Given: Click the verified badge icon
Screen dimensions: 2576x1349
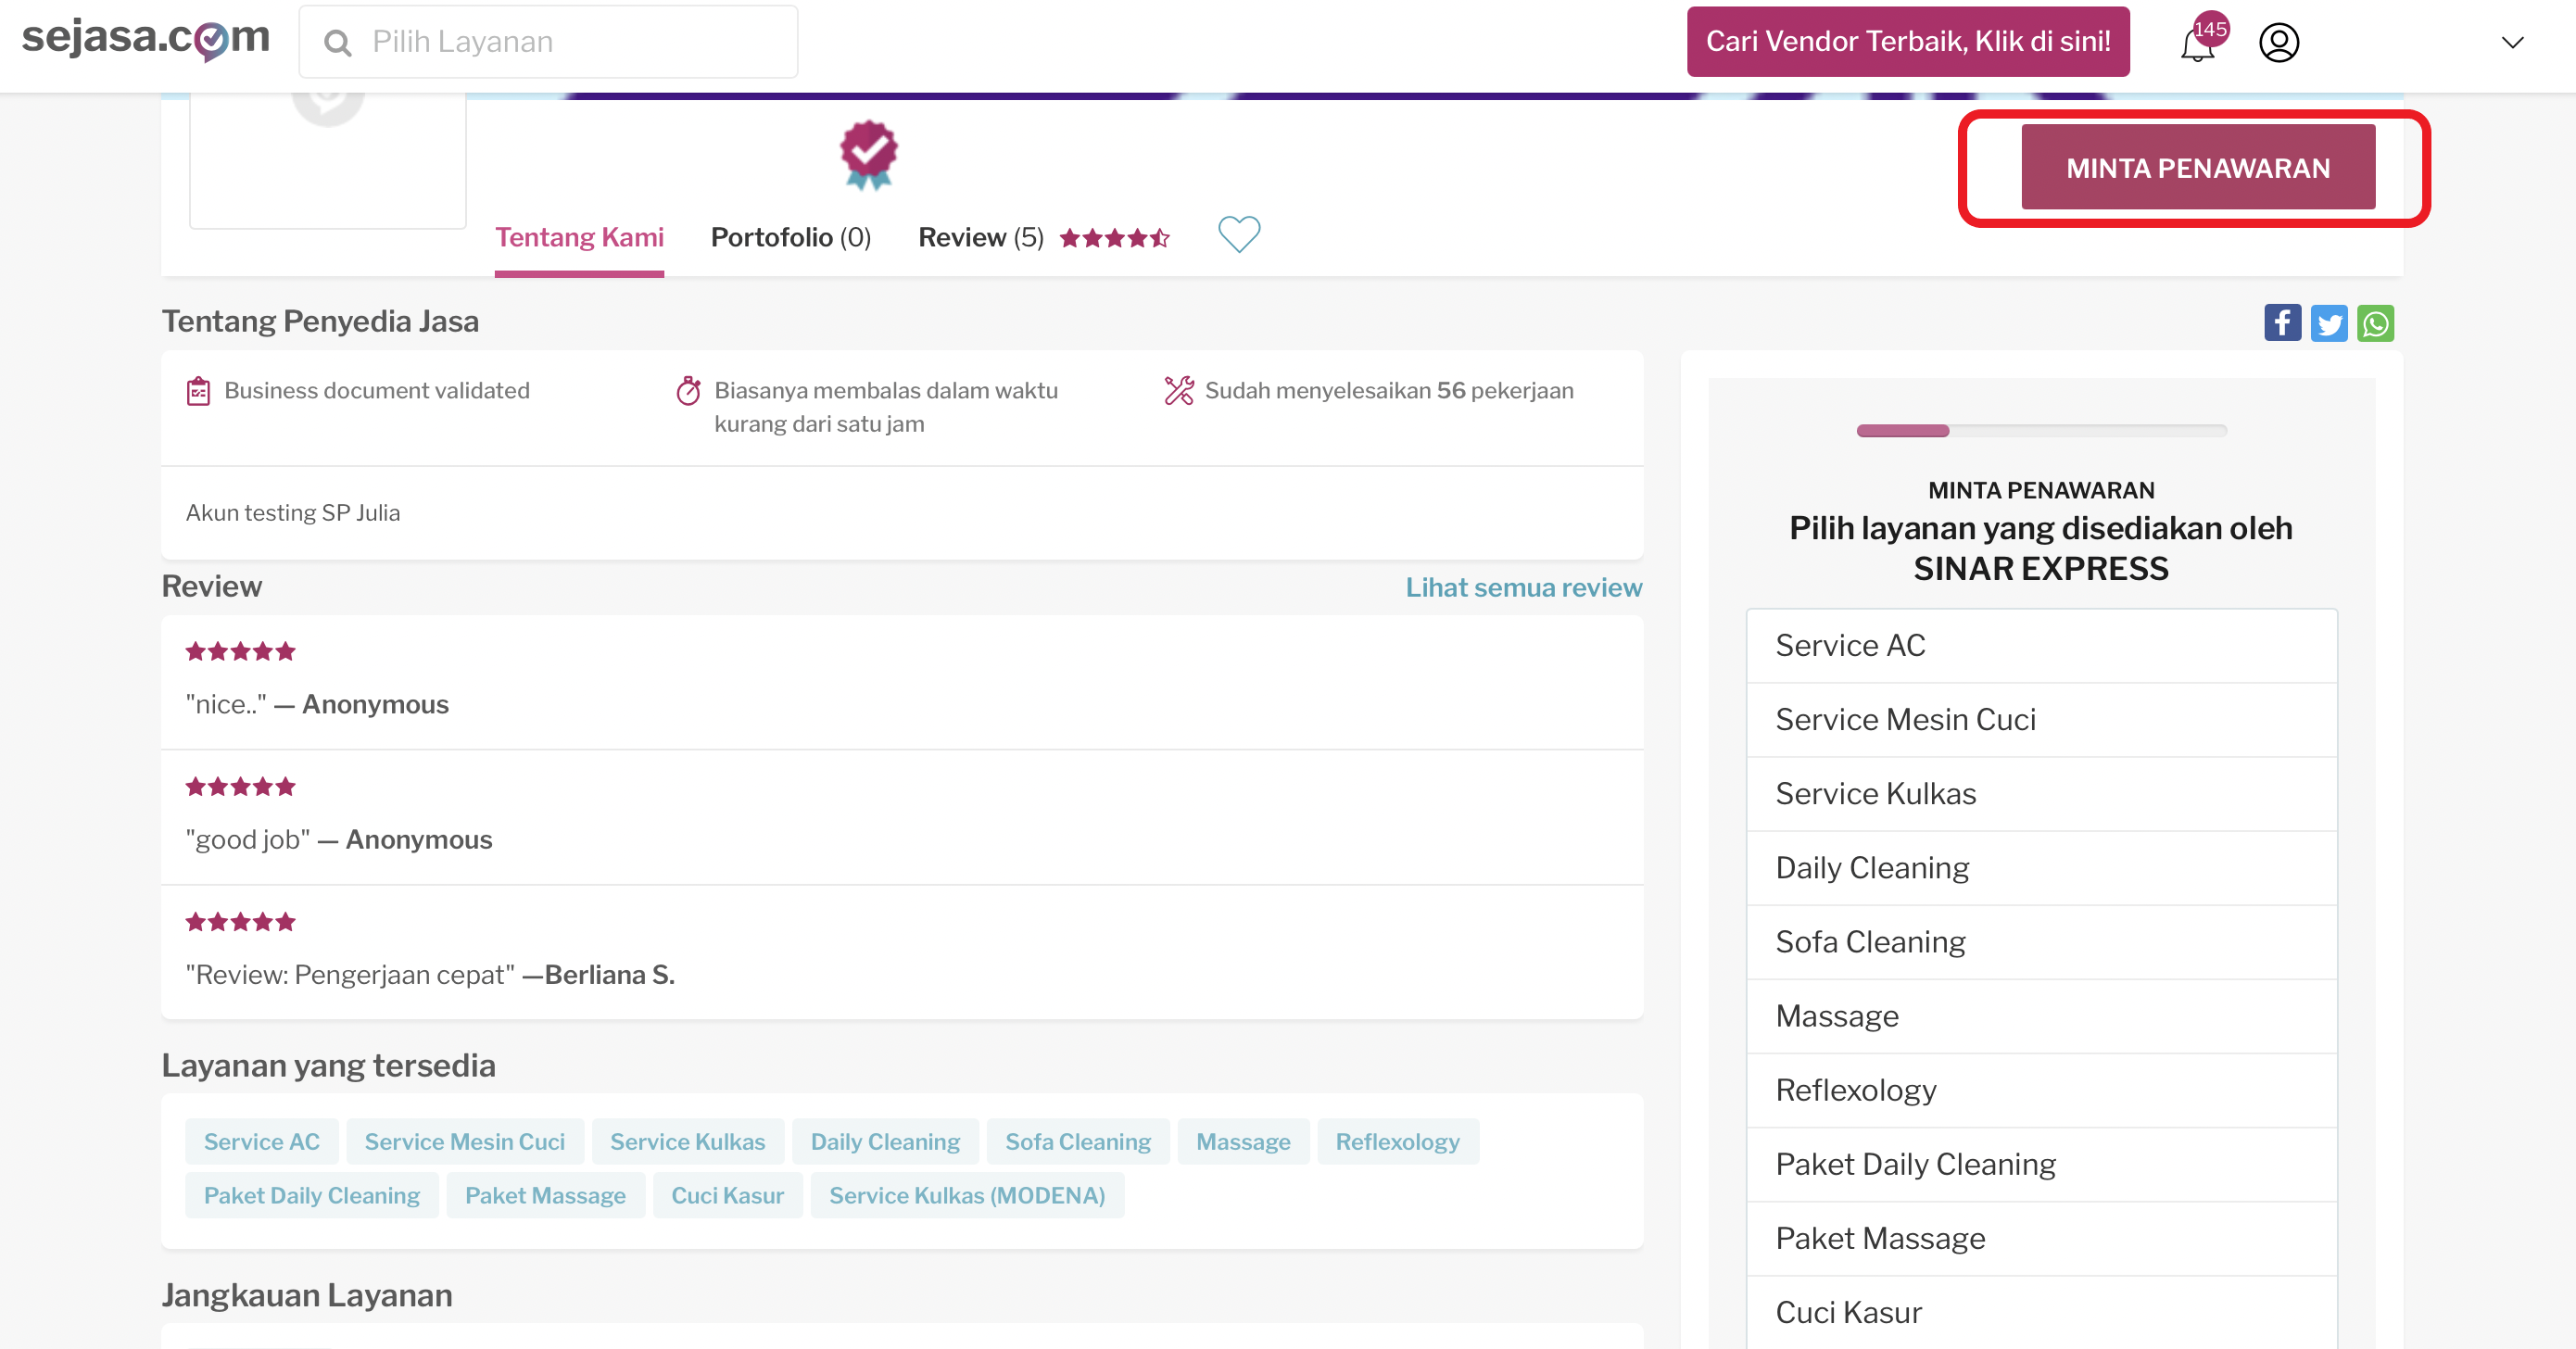Looking at the screenshot, I should [868, 154].
